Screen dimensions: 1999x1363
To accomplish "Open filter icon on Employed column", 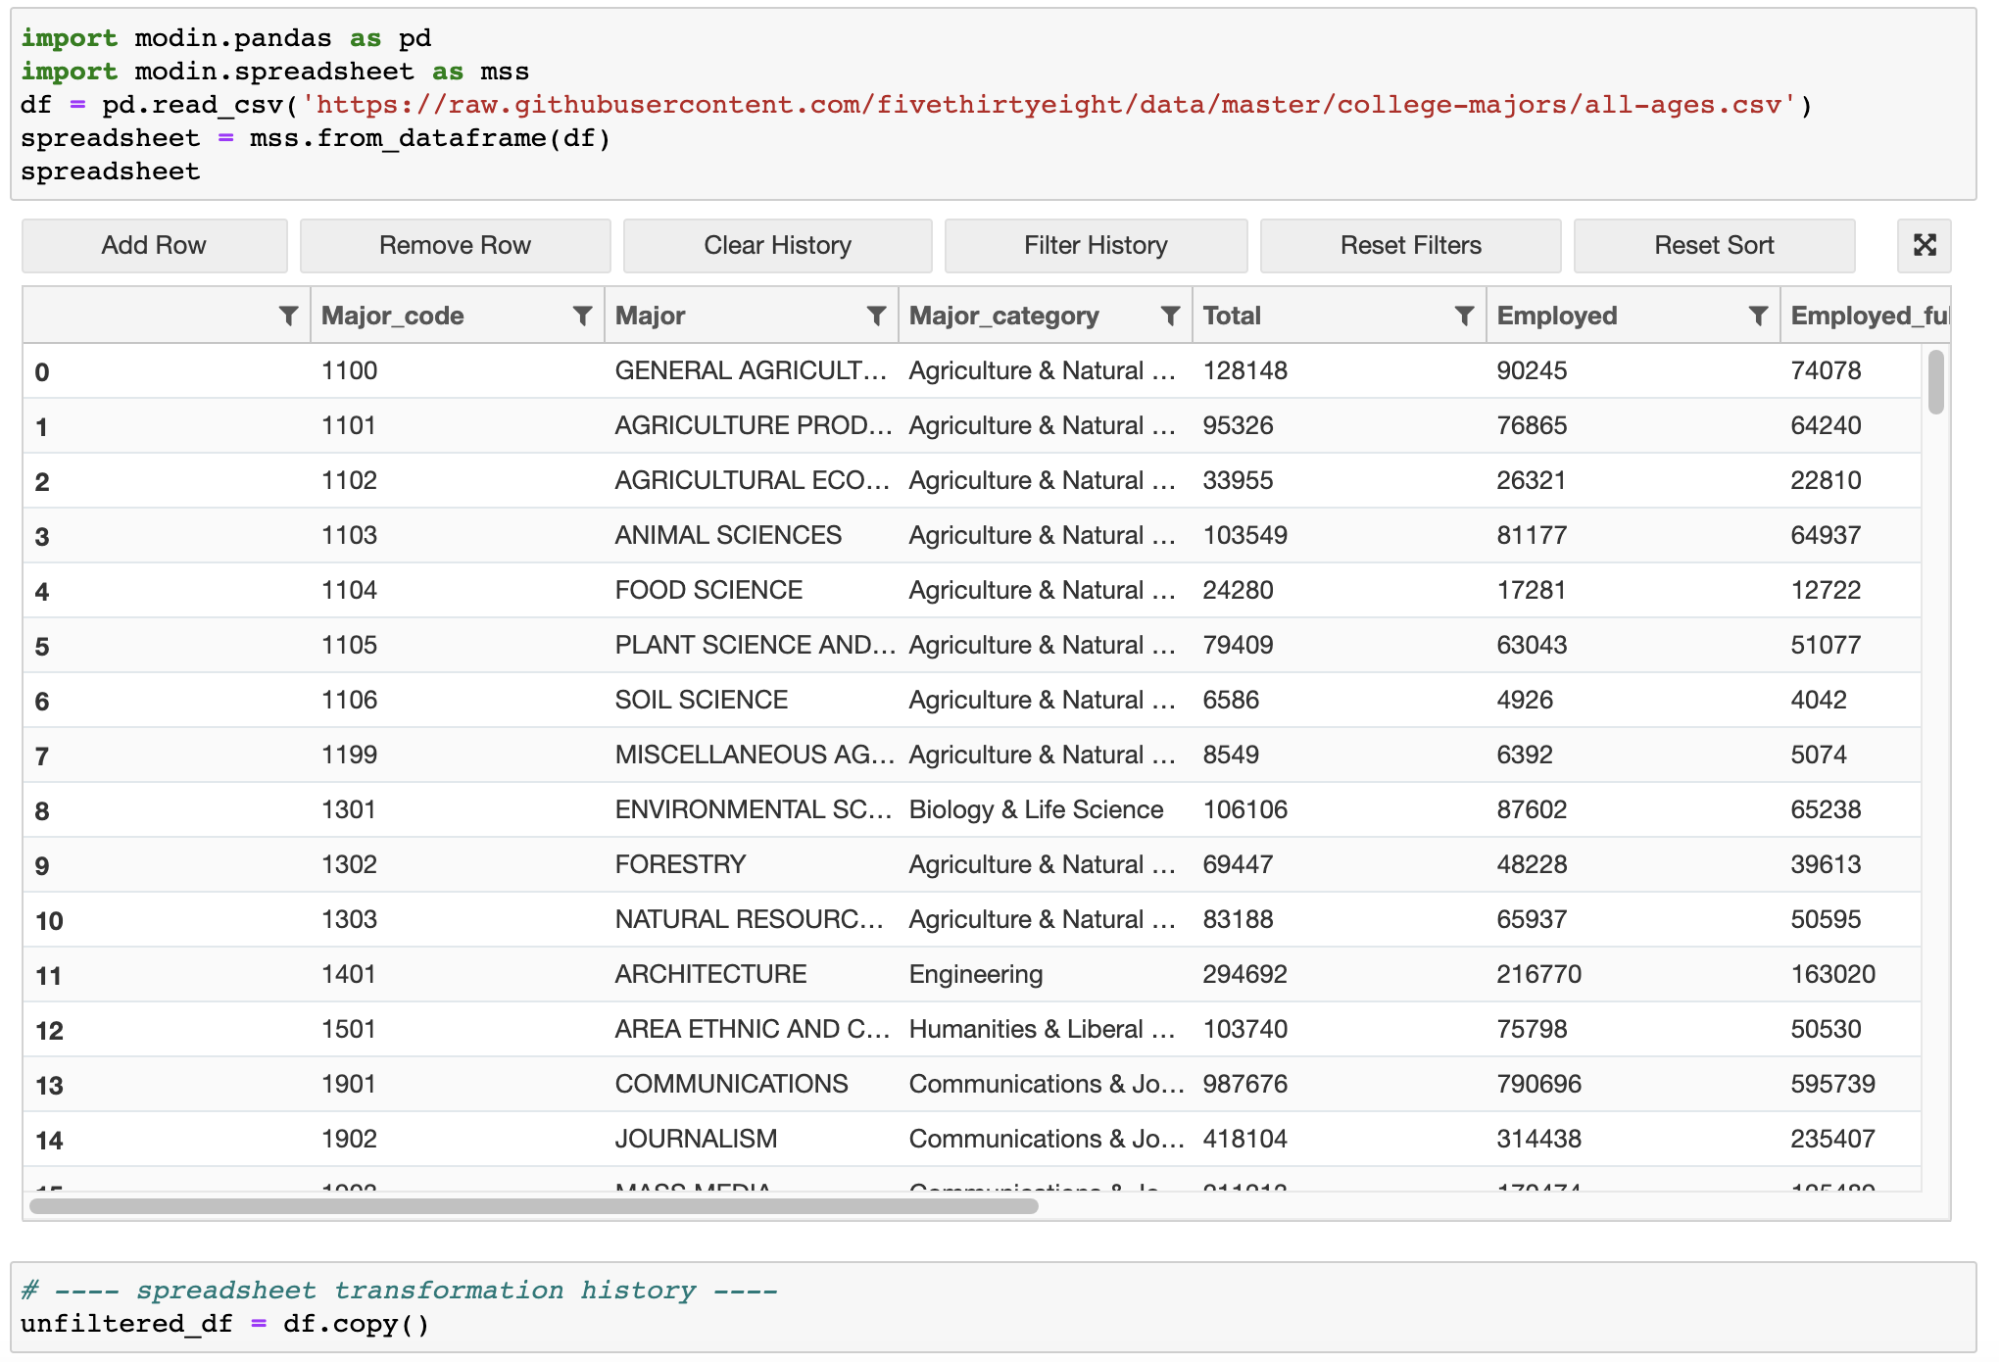I will tap(1758, 316).
